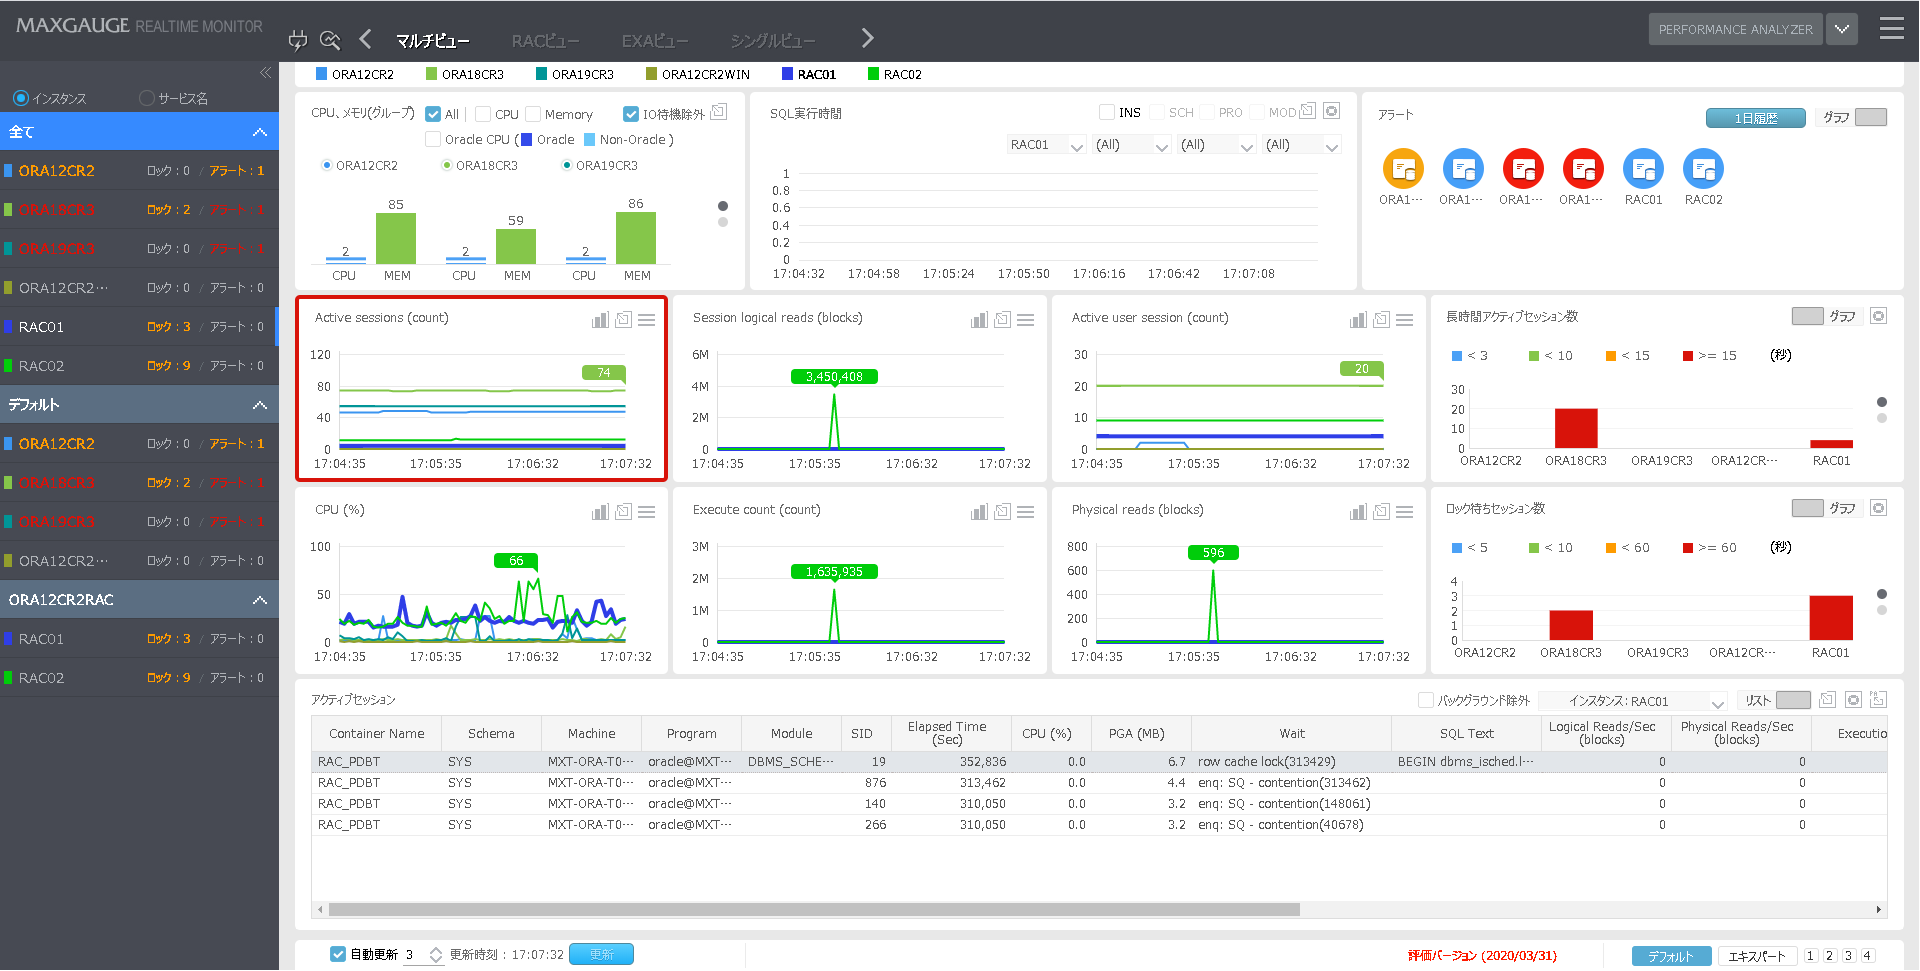This screenshot has height=971, width=1920.
Task: Click the horizontal scrollbar of session table
Action: click(x=814, y=910)
